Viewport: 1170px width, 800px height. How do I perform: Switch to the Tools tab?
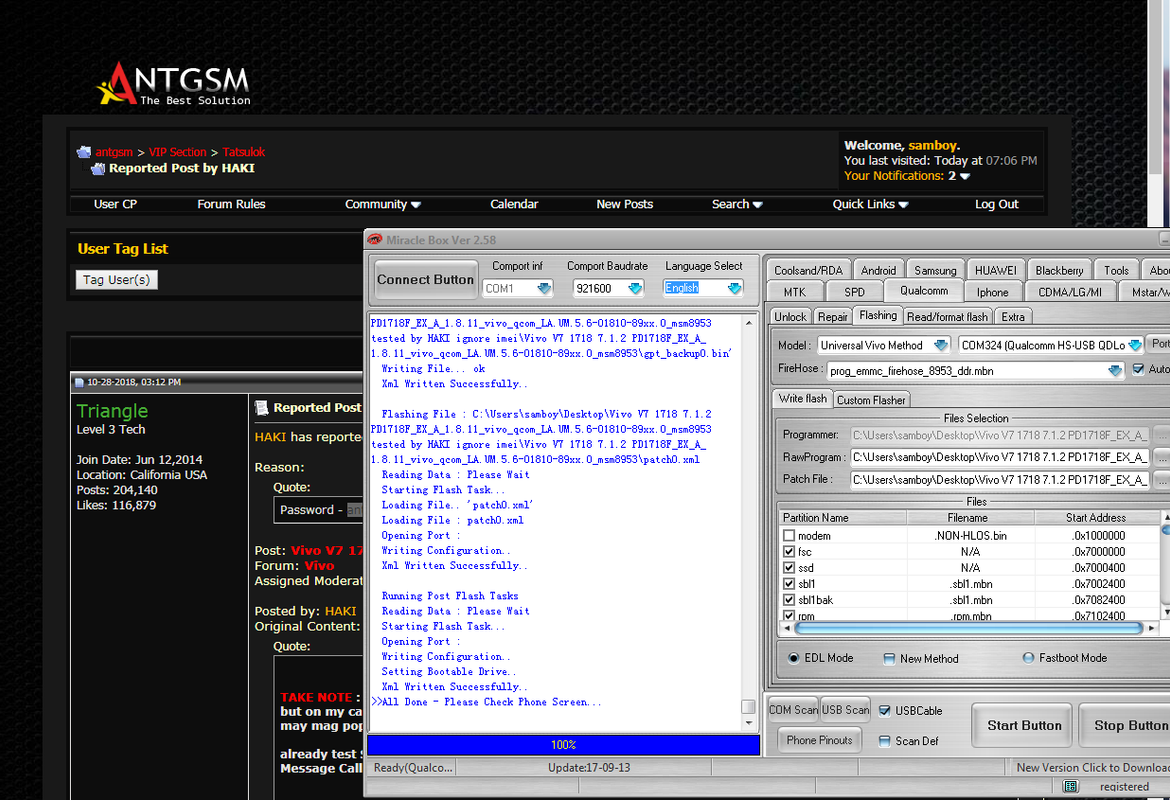tap(1116, 270)
